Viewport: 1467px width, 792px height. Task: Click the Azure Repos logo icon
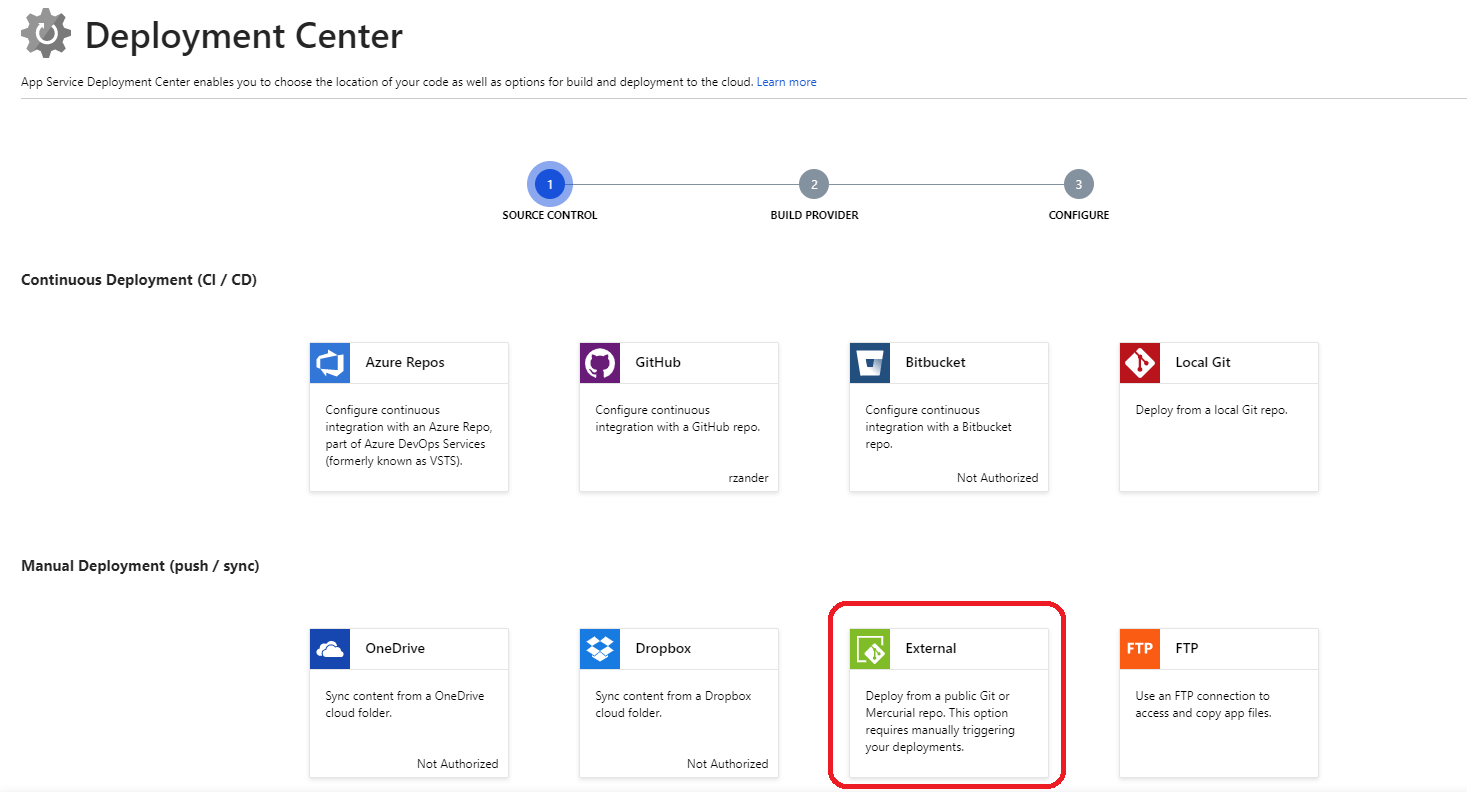click(330, 363)
